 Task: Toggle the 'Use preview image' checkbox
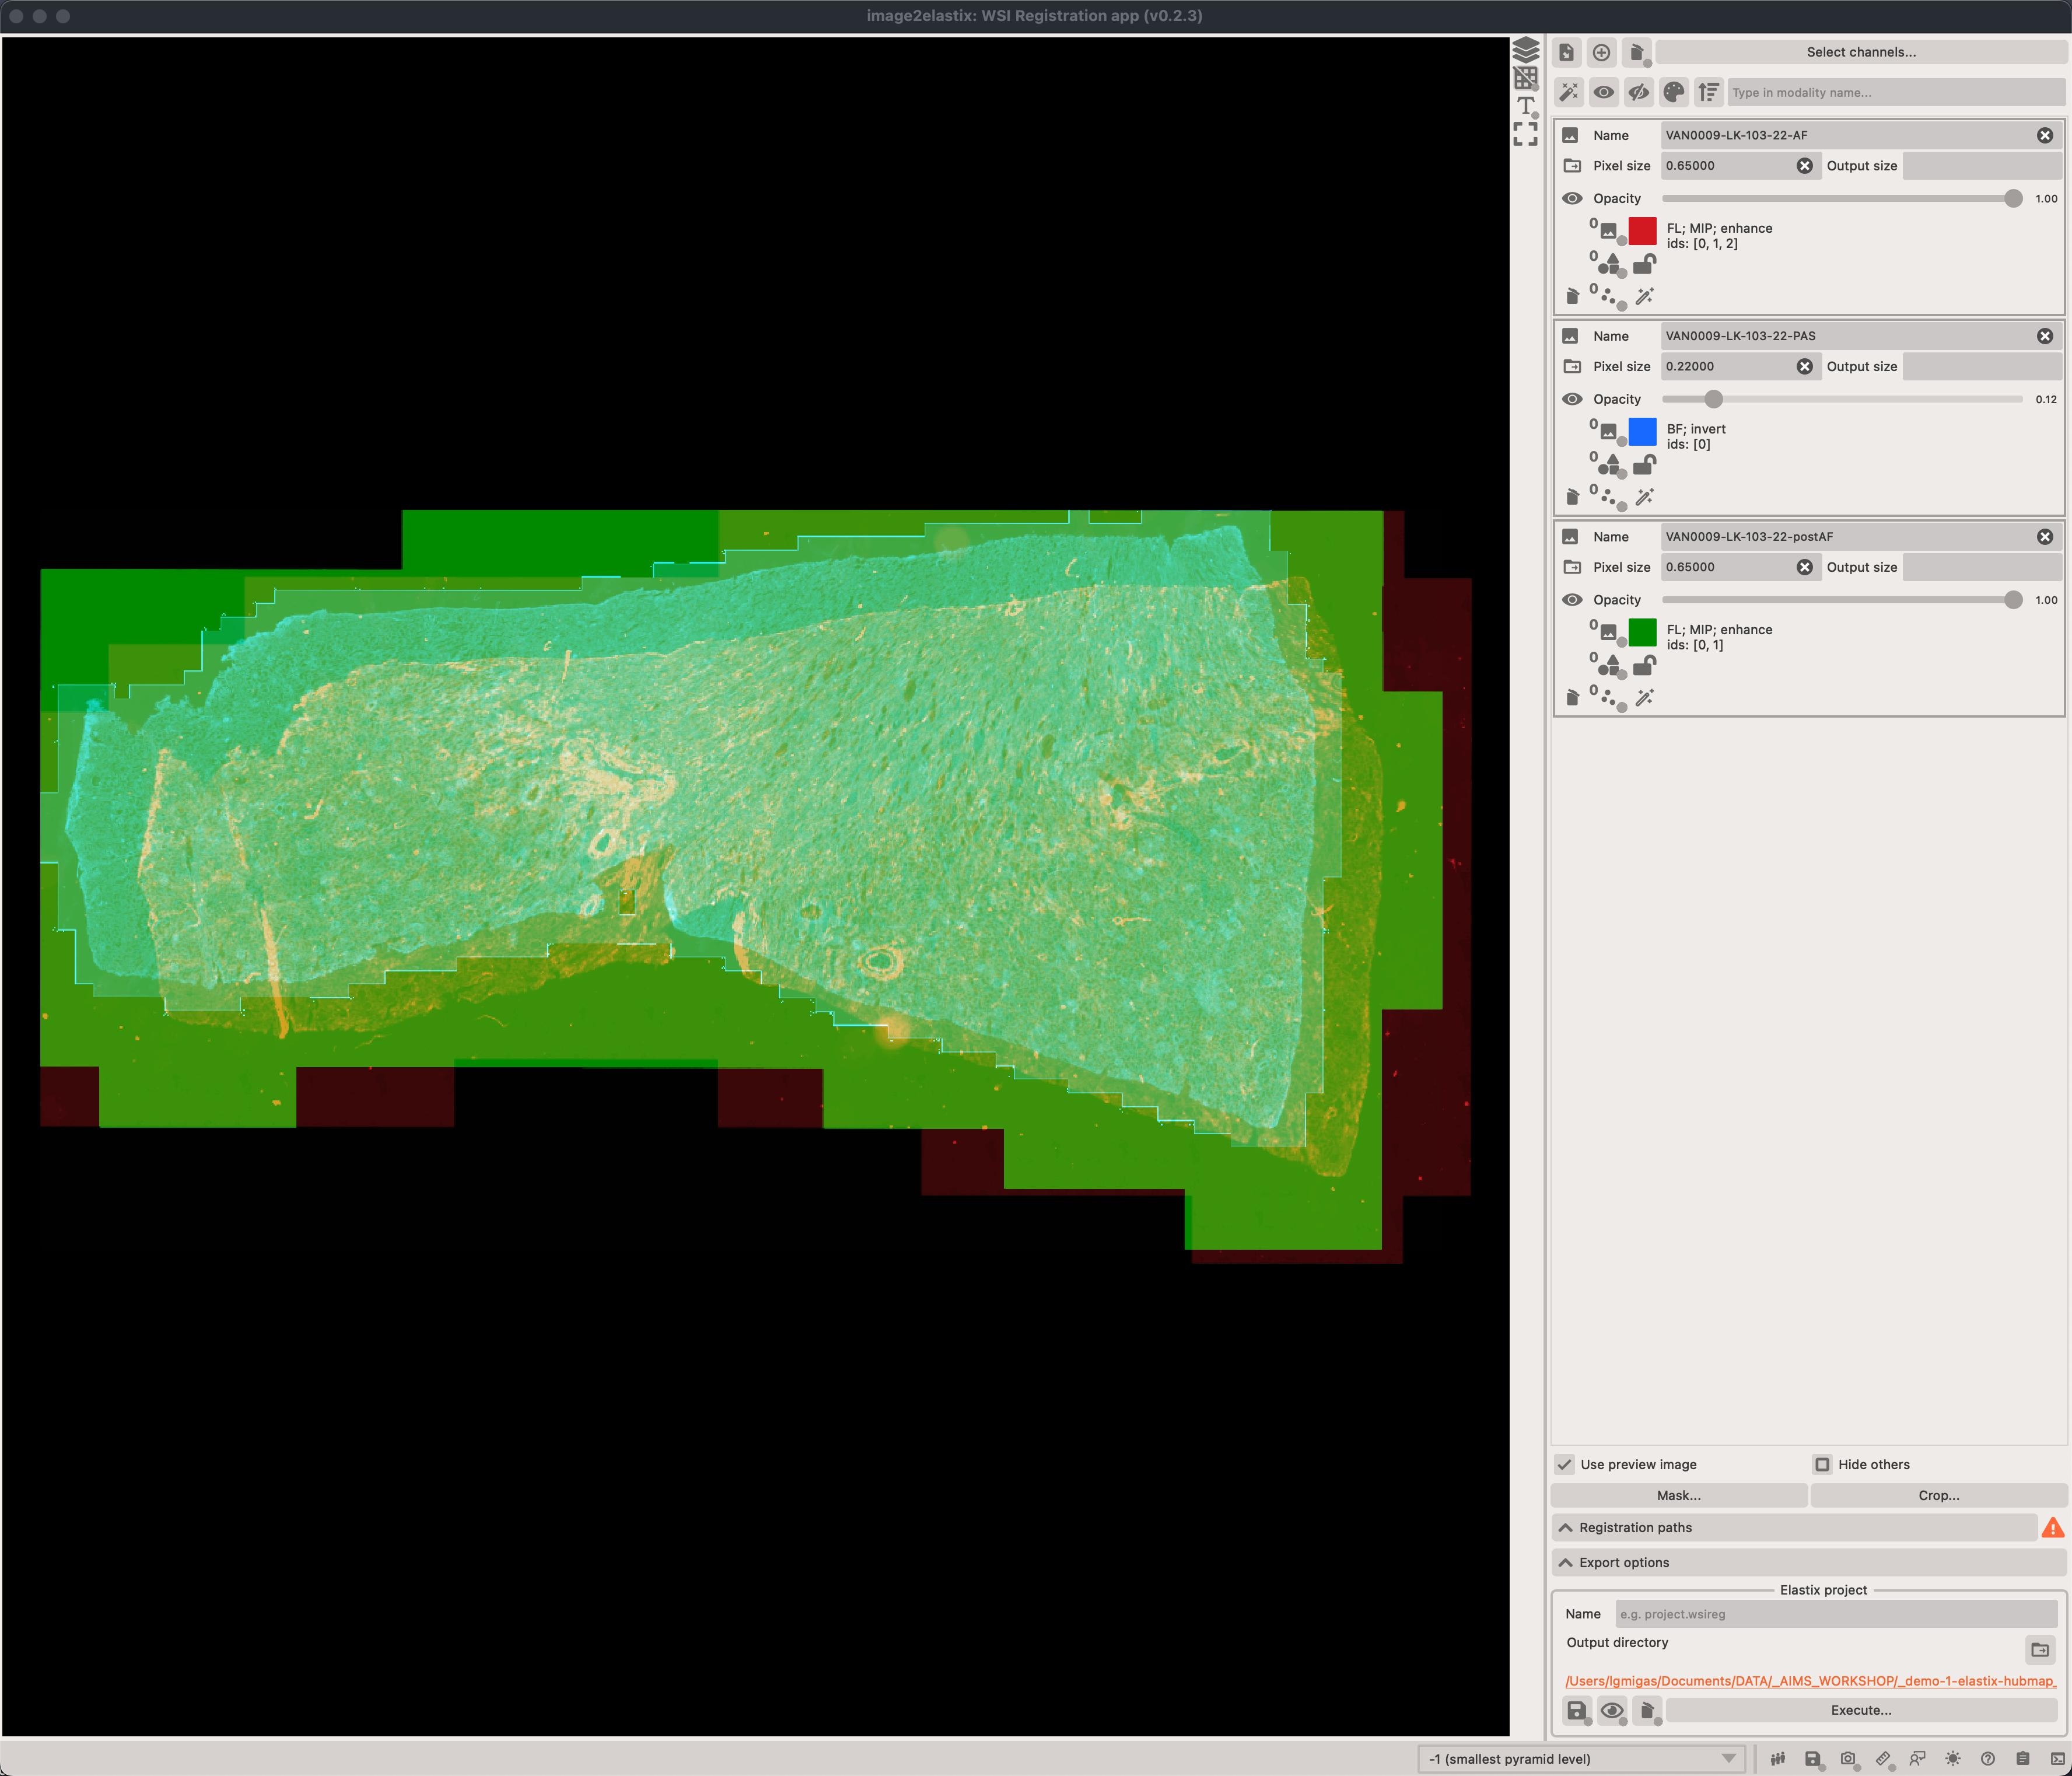pyautogui.click(x=1565, y=1464)
